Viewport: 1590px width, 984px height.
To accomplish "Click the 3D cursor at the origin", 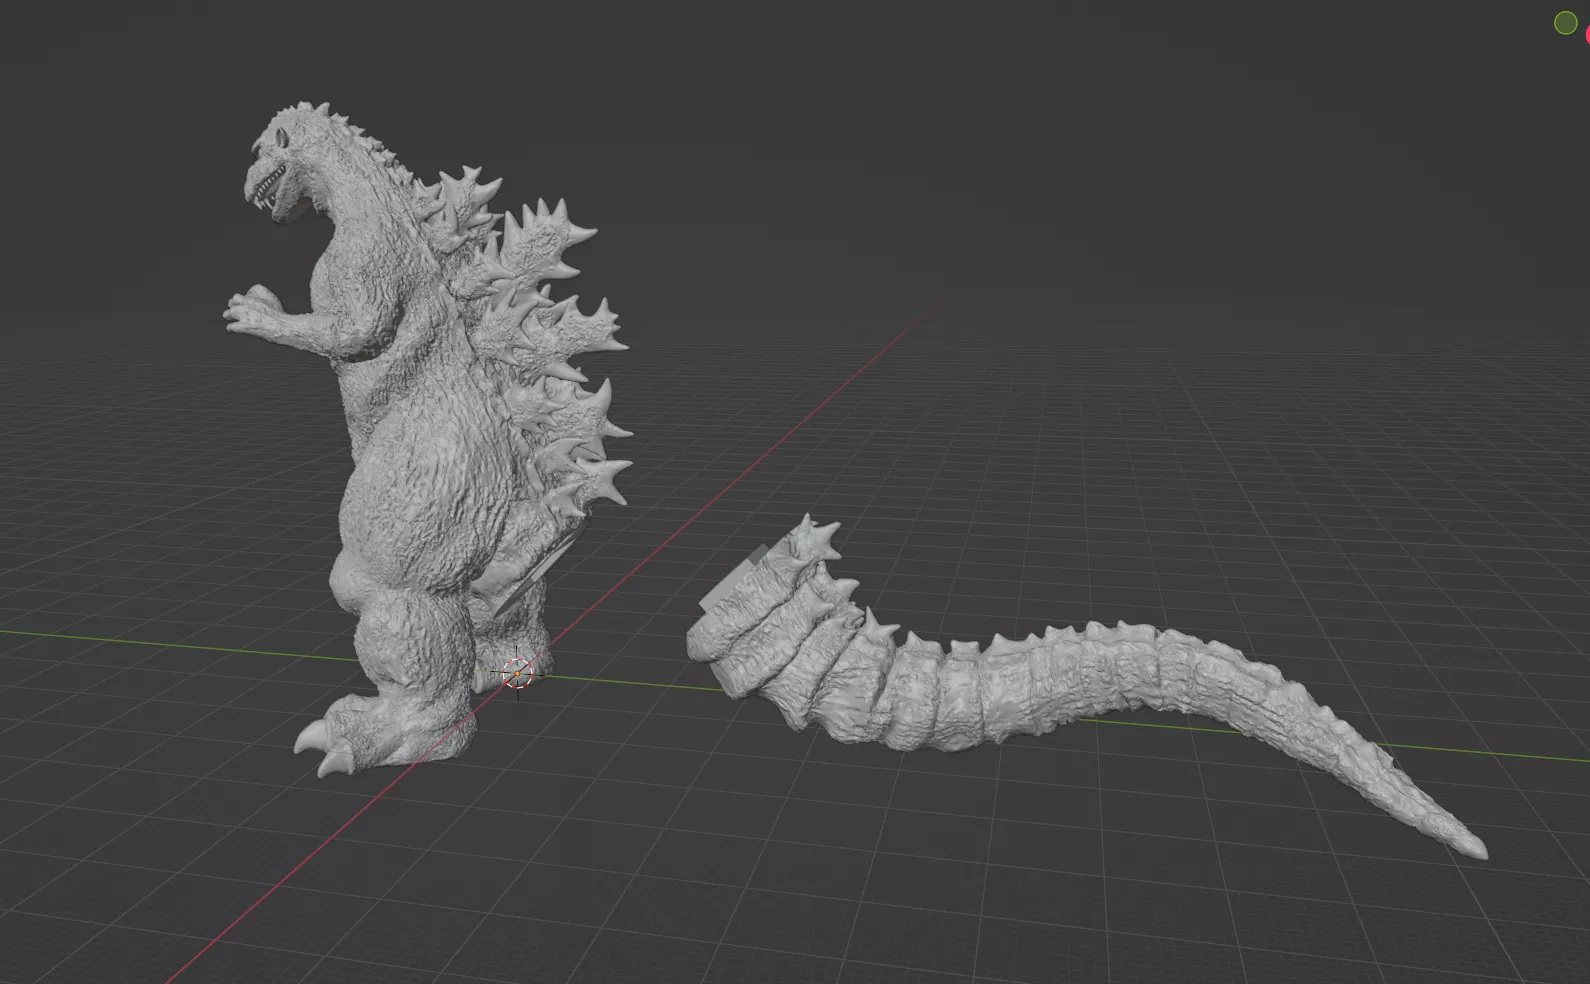I will tap(517, 673).
